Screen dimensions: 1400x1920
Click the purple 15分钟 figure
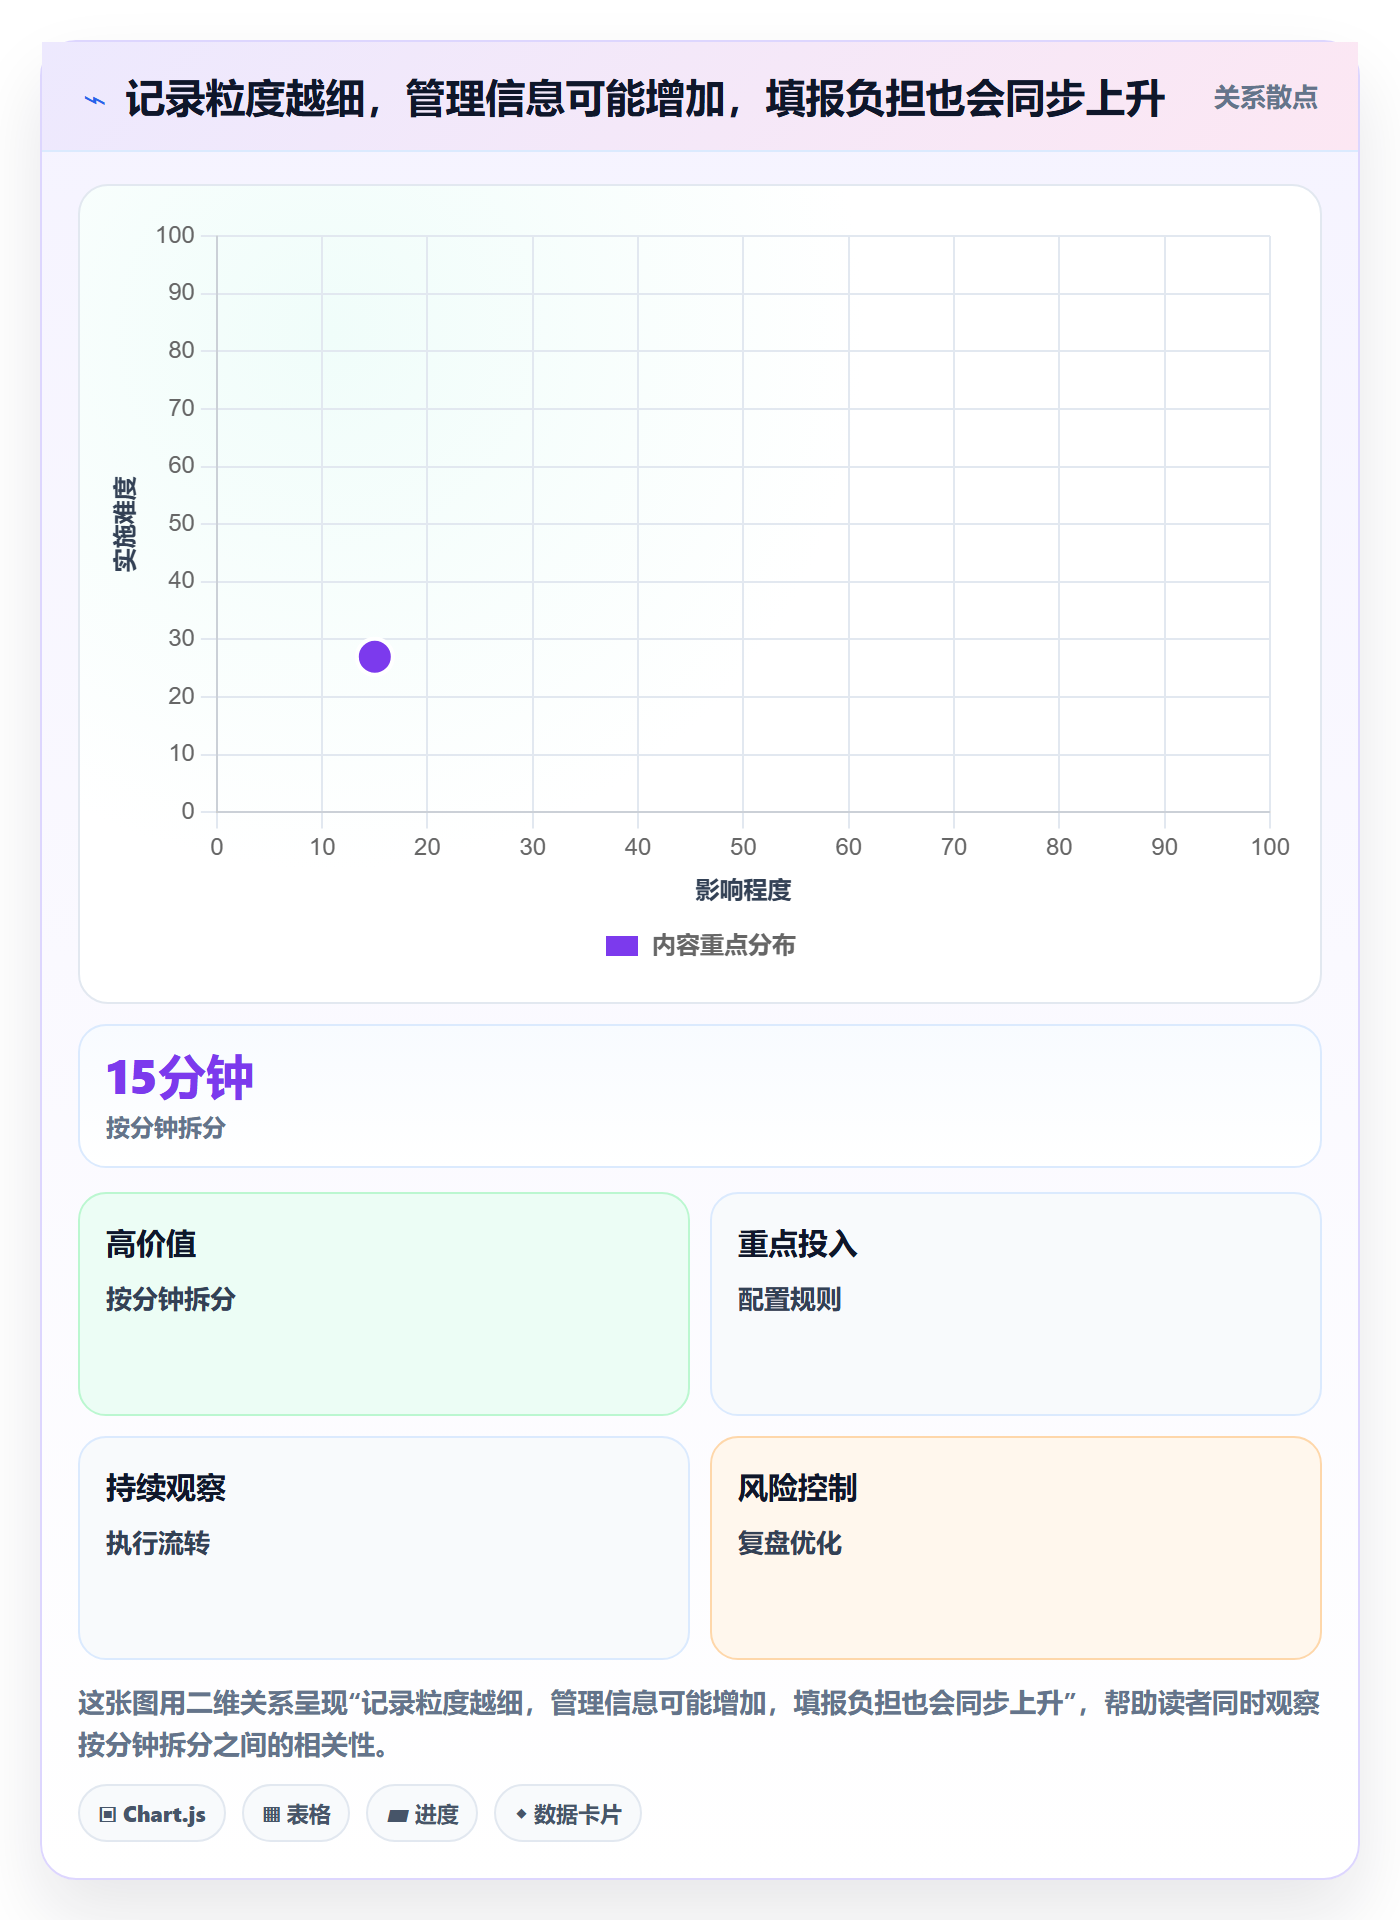[x=180, y=1078]
